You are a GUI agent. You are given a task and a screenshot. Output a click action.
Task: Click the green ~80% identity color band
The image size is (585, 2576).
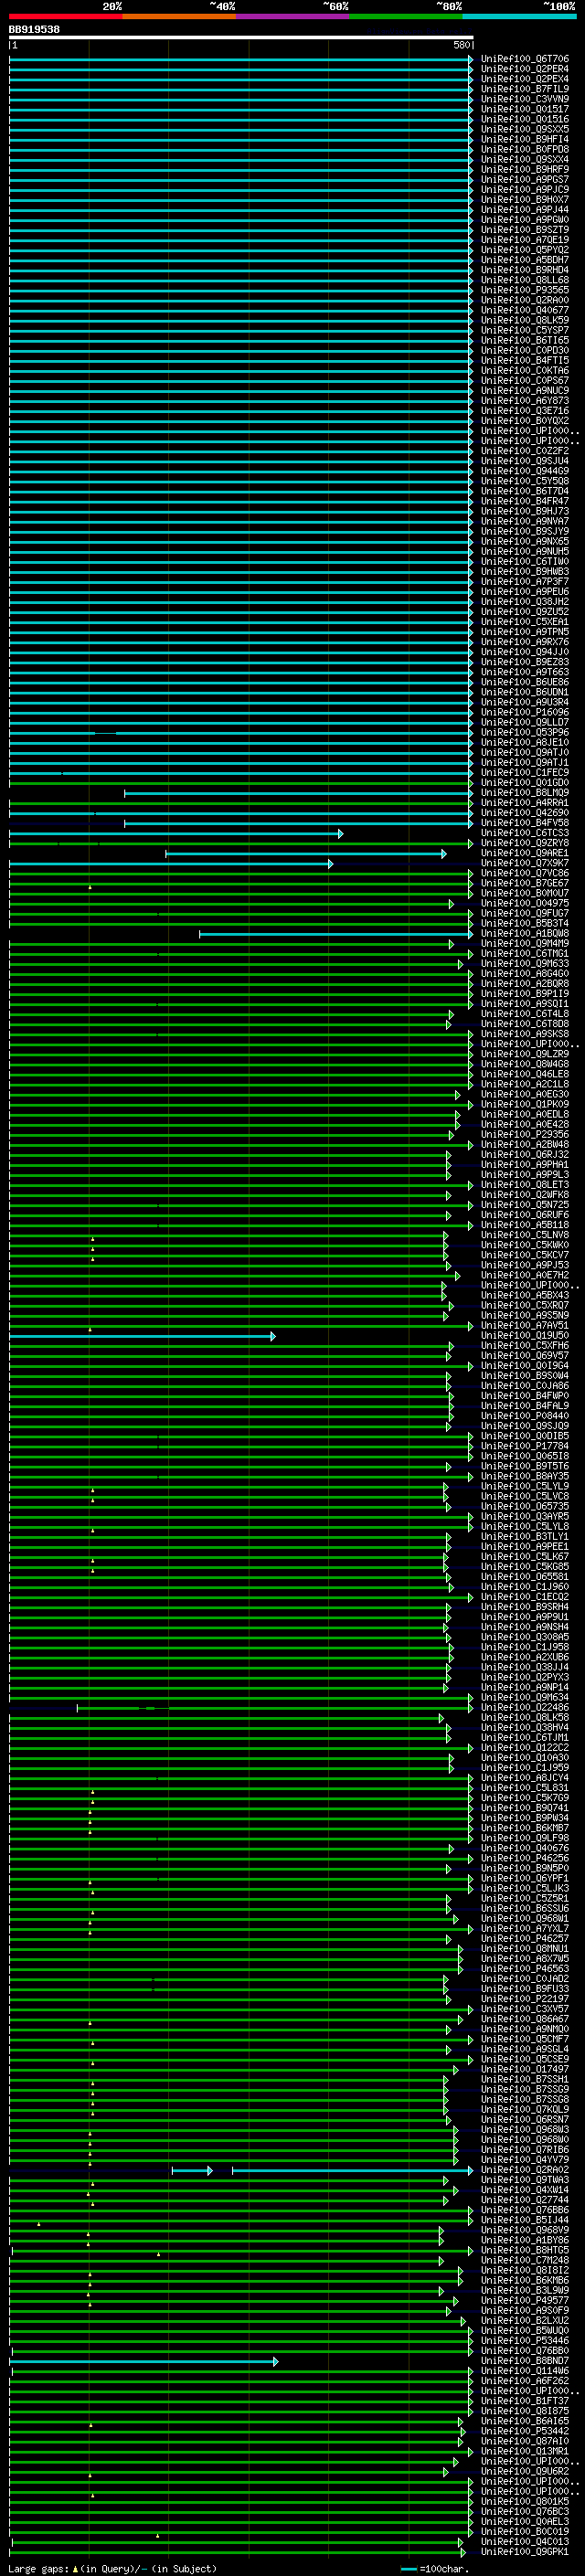[x=406, y=16]
